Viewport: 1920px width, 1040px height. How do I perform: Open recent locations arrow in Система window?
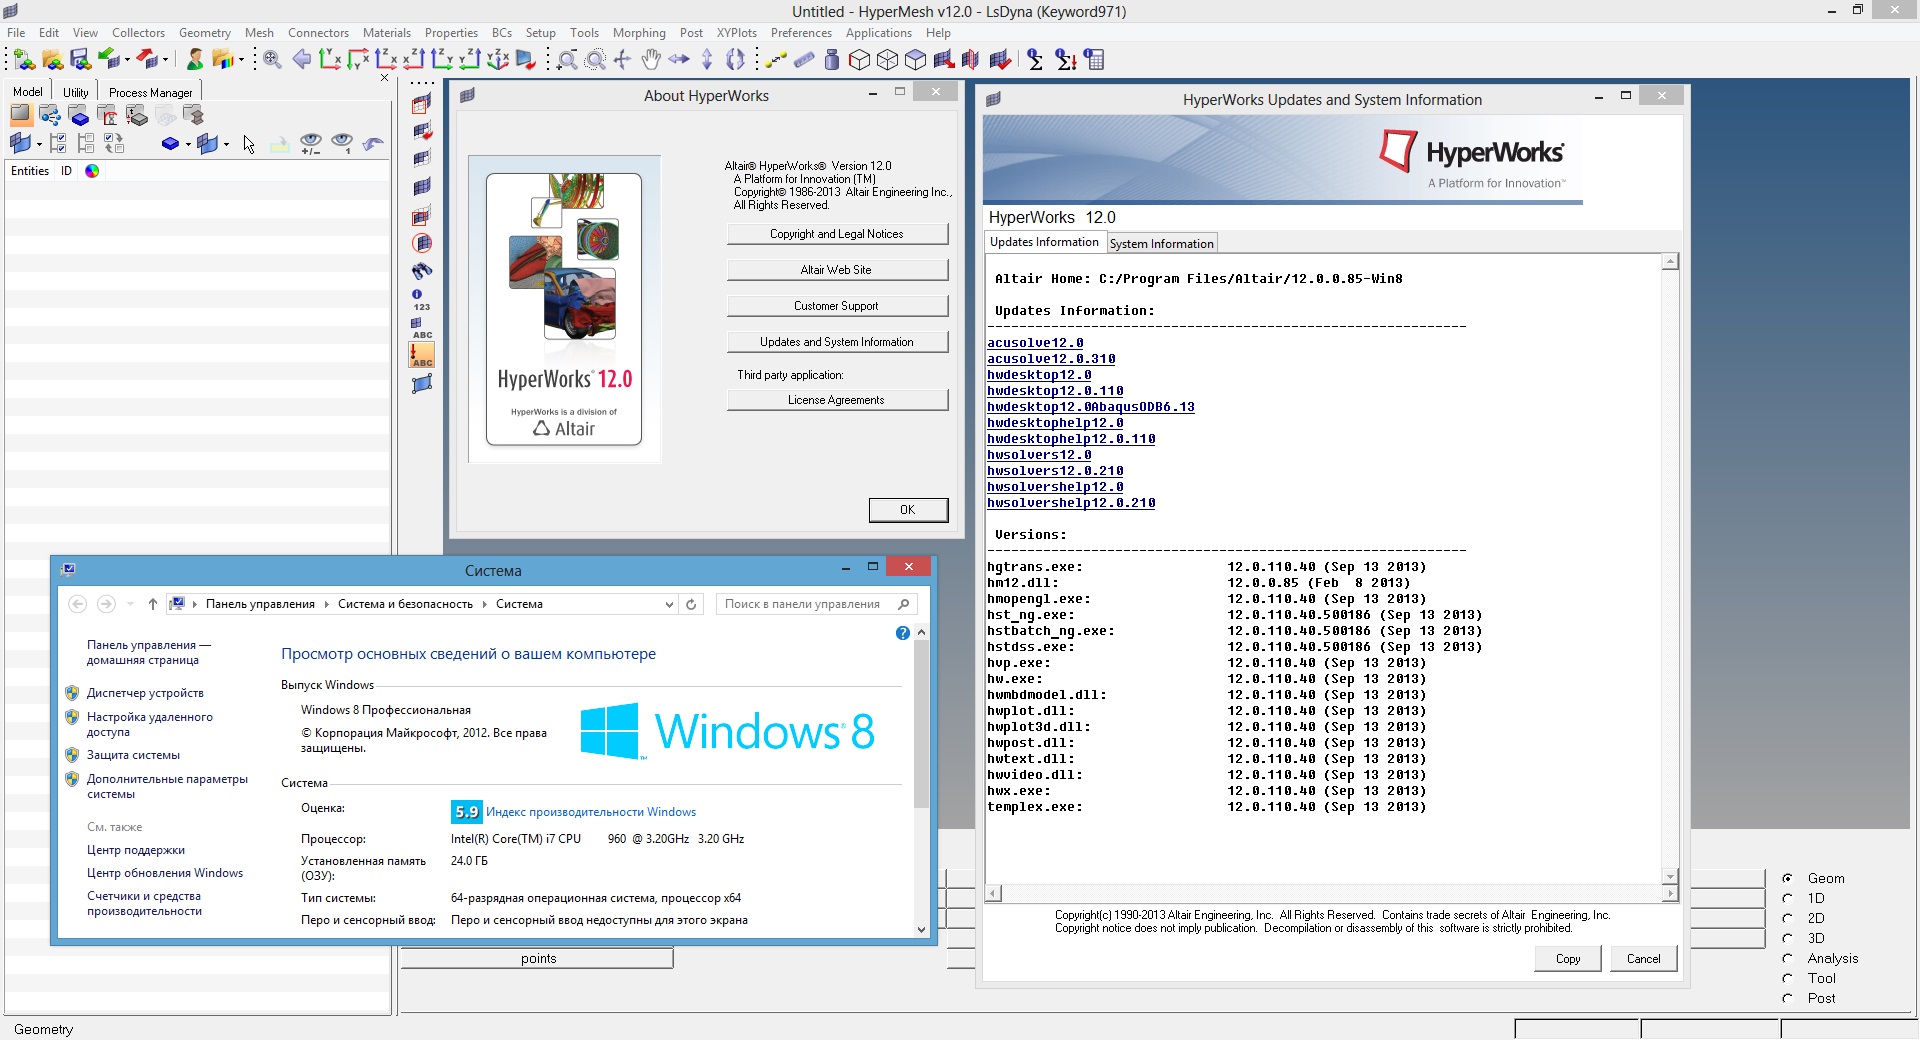click(x=130, y=604)
